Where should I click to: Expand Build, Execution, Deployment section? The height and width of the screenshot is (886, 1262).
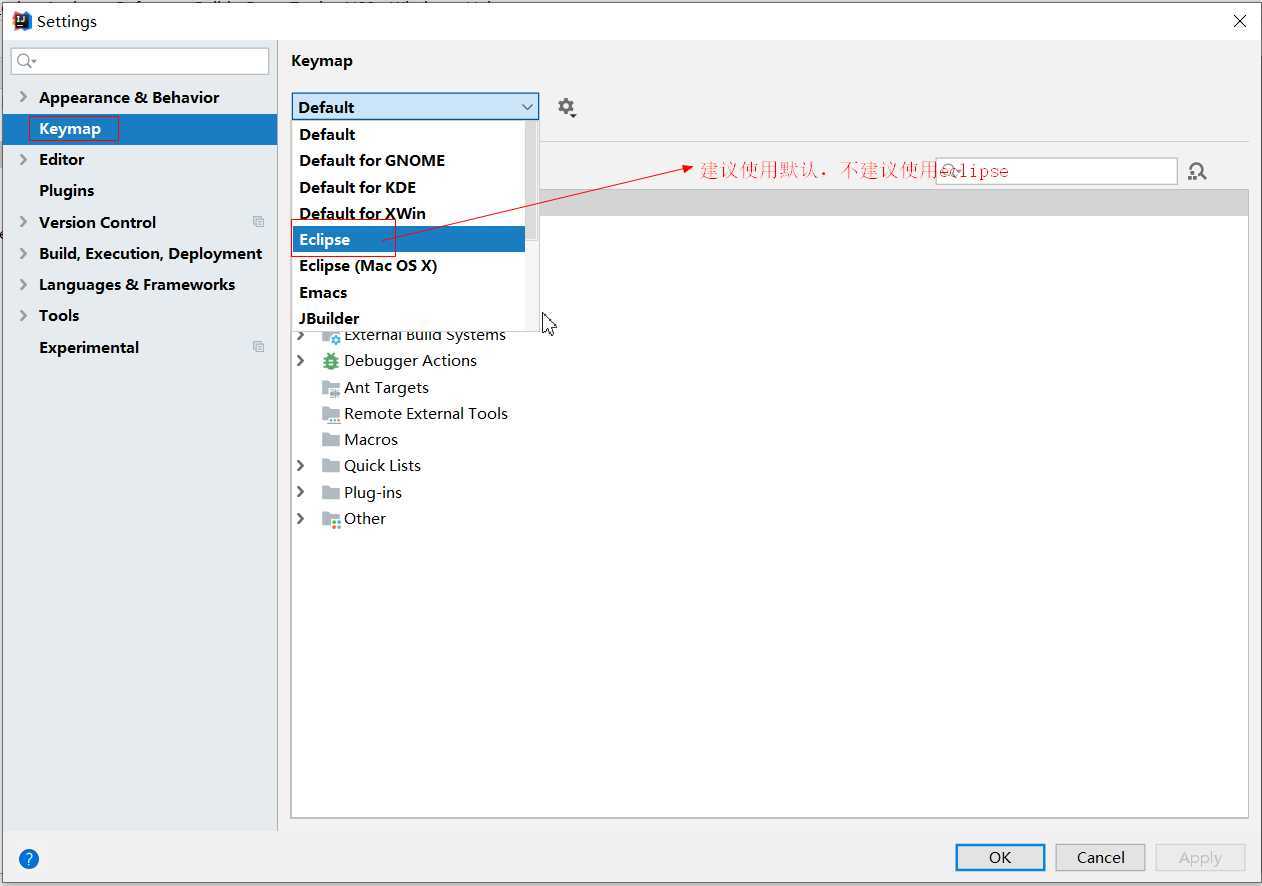click(x=23, y=253)
